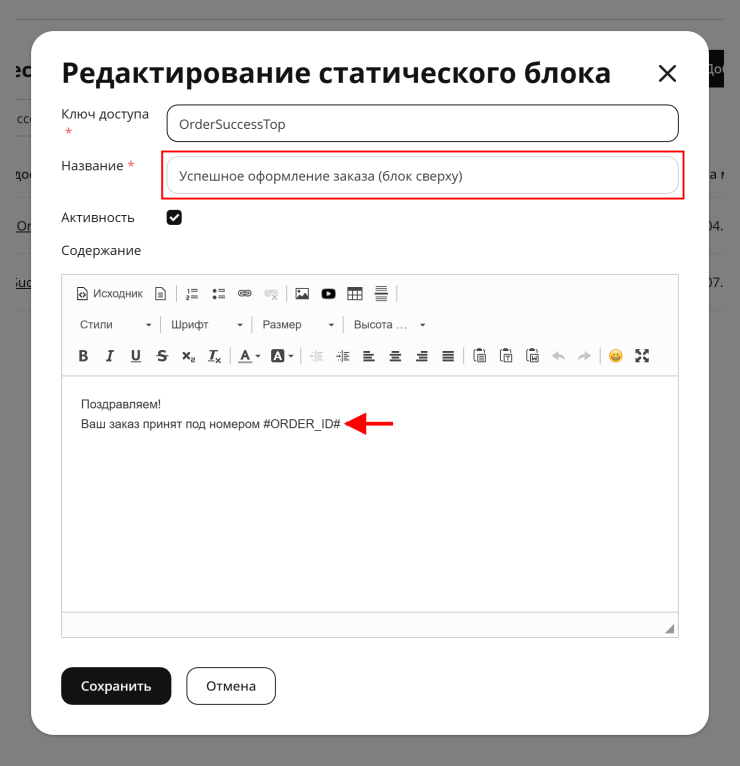Align text to the left
This screenshot has height=766, width=740.
tap(369, 356)
